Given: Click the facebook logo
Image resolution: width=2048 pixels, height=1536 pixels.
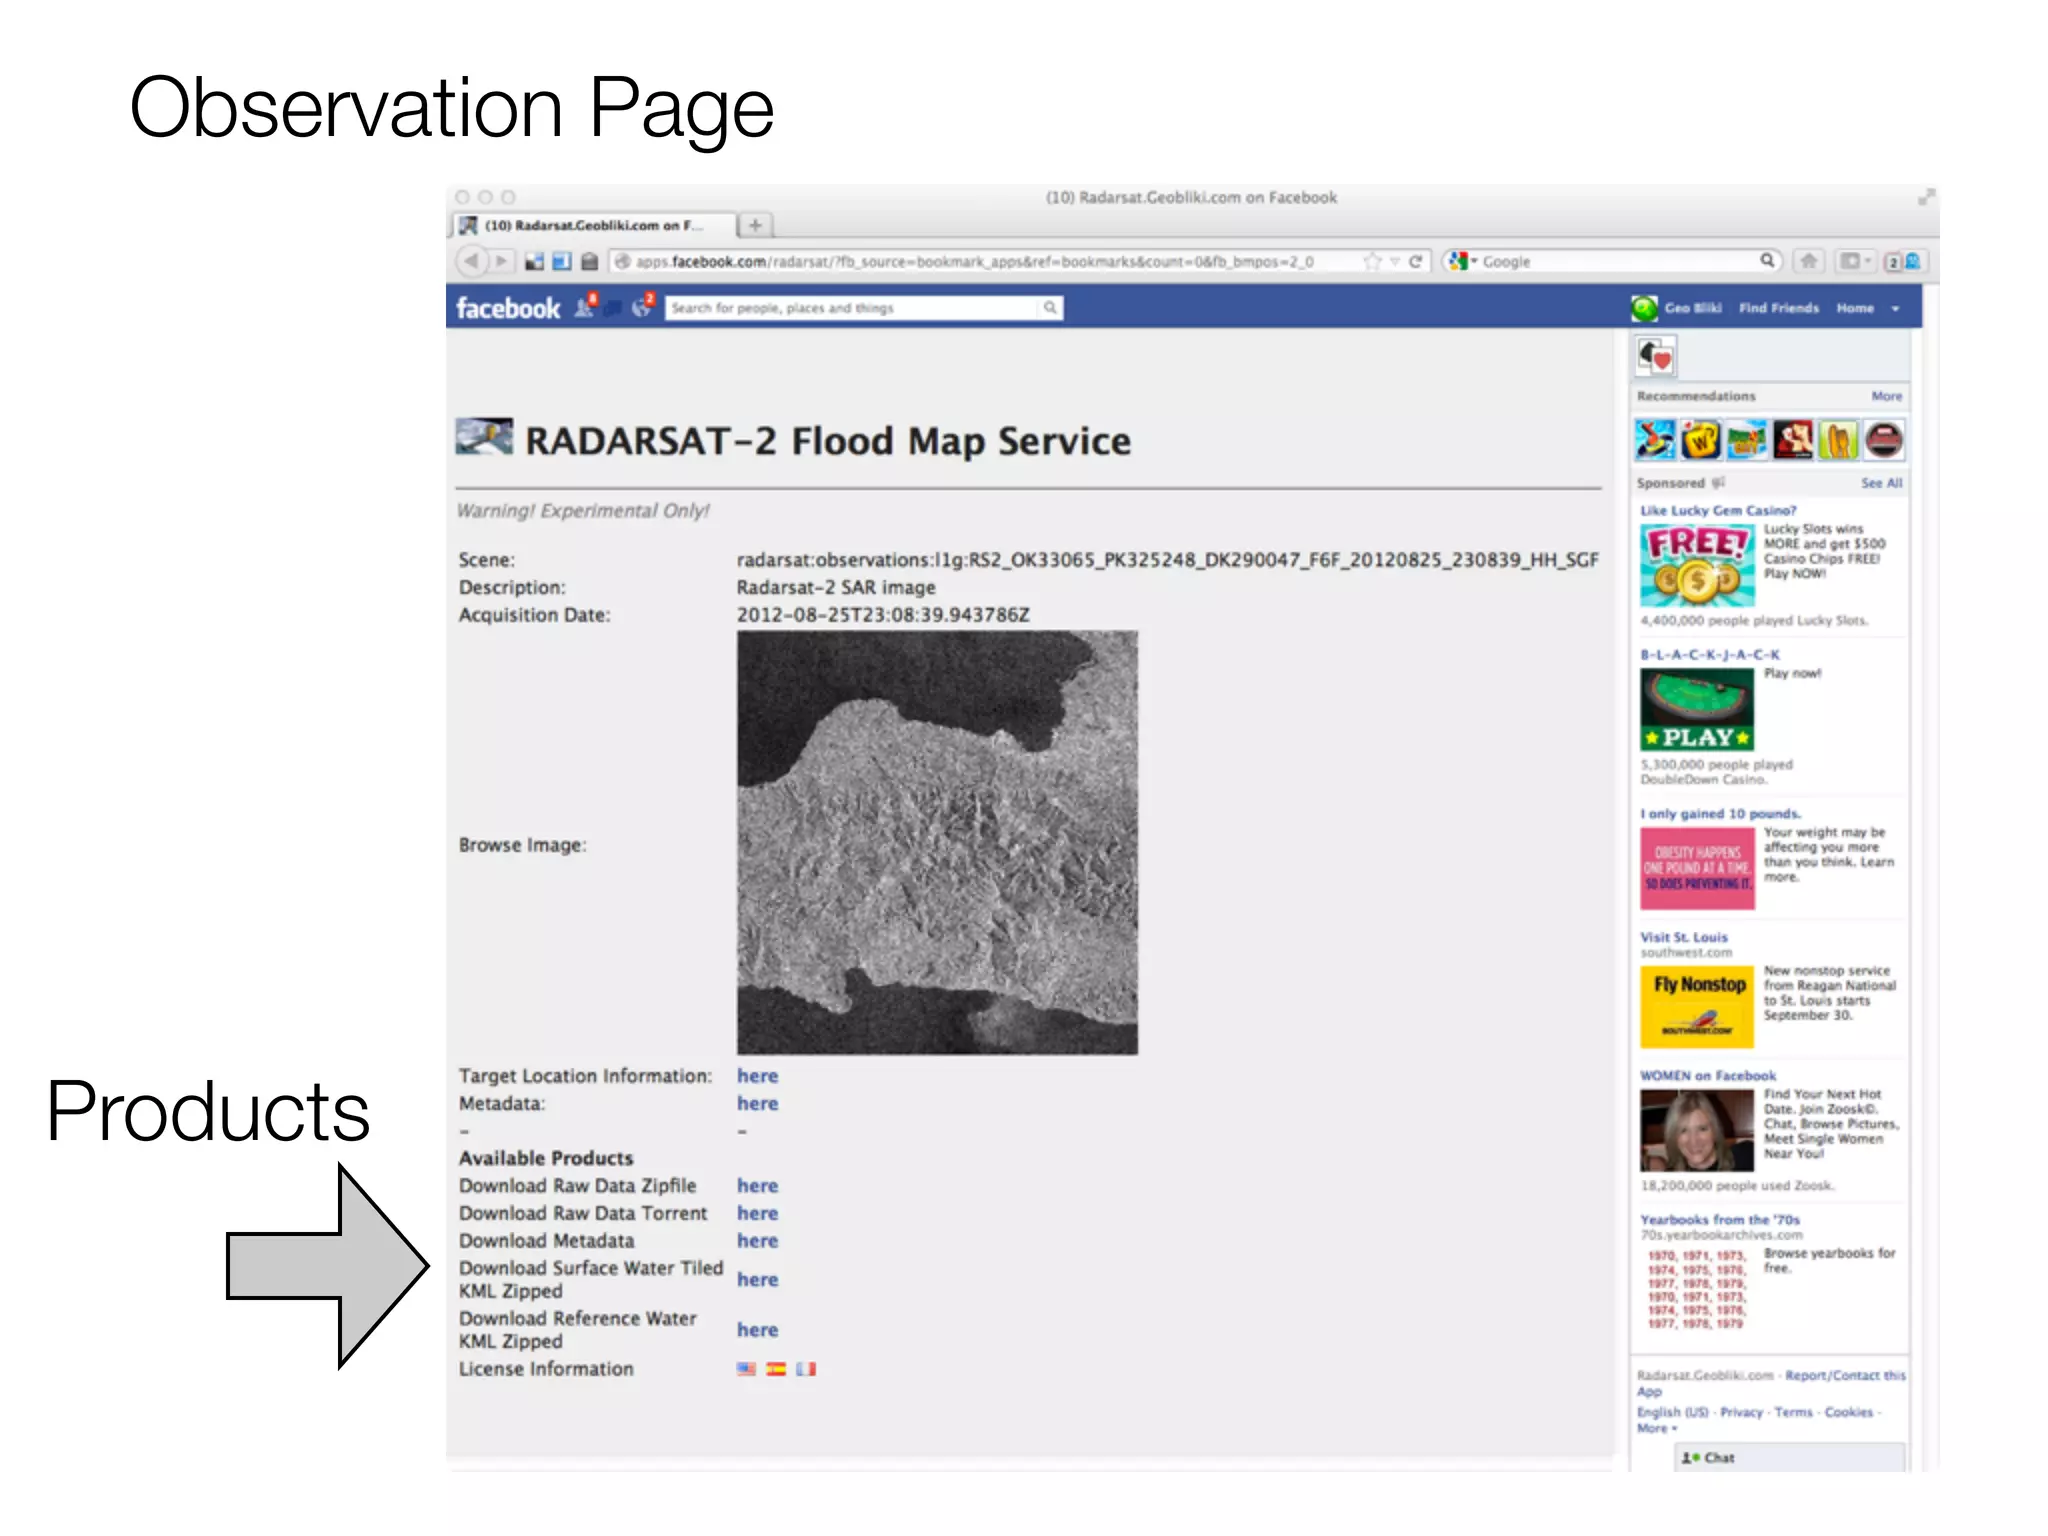Looking at the screenshot, I should pos(508,308).
